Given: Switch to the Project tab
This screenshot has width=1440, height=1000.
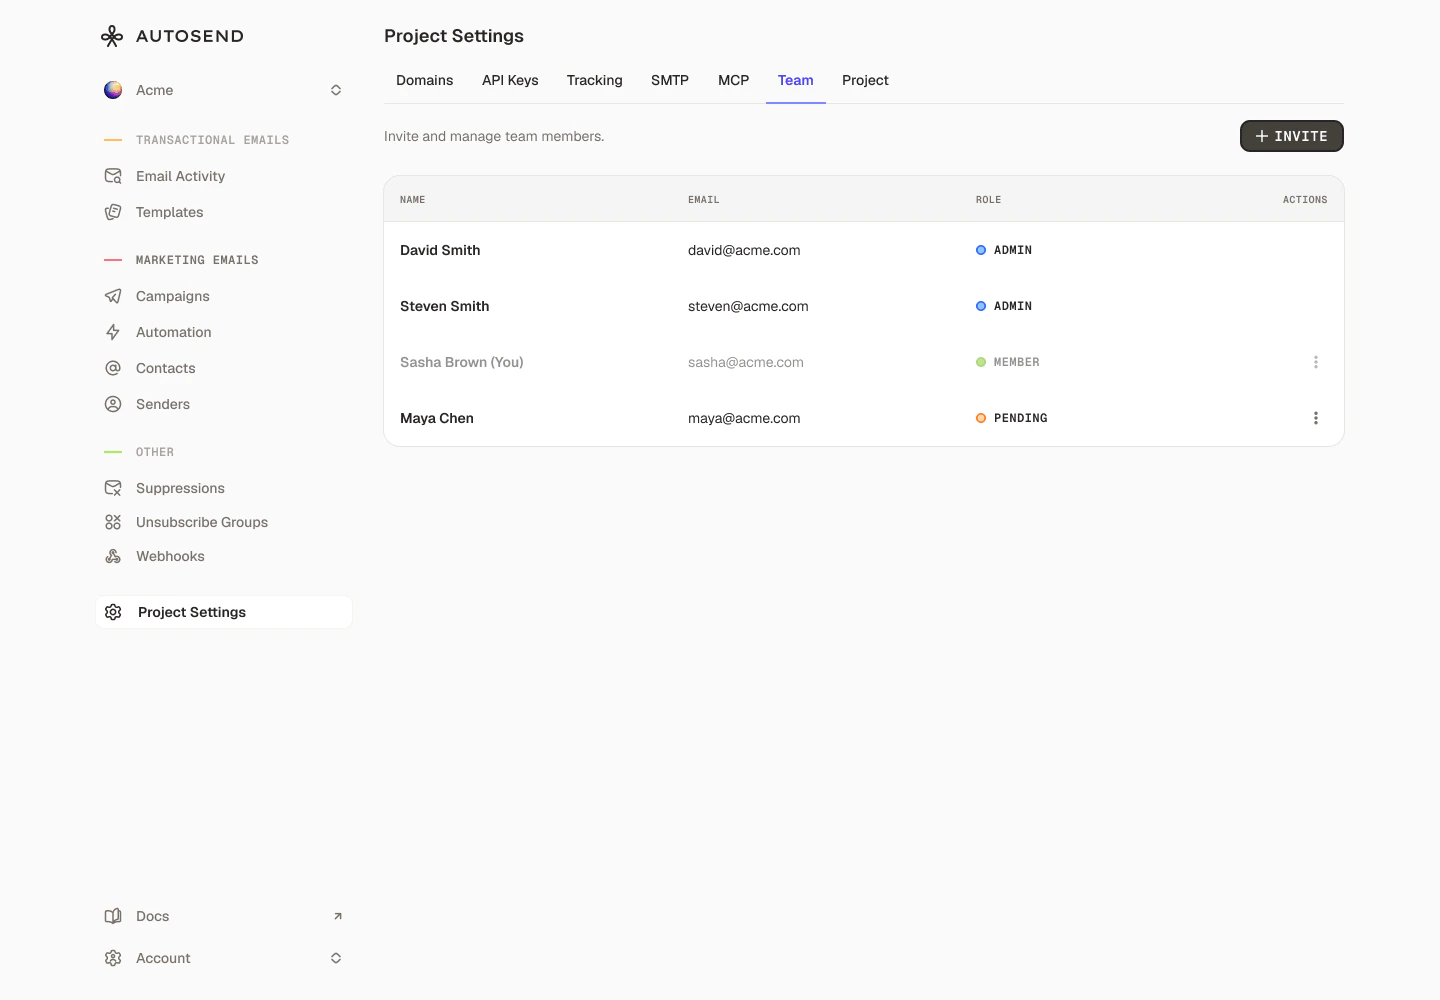Looking at the screenshot, I should pyautogui.click(x=866, y=80).
